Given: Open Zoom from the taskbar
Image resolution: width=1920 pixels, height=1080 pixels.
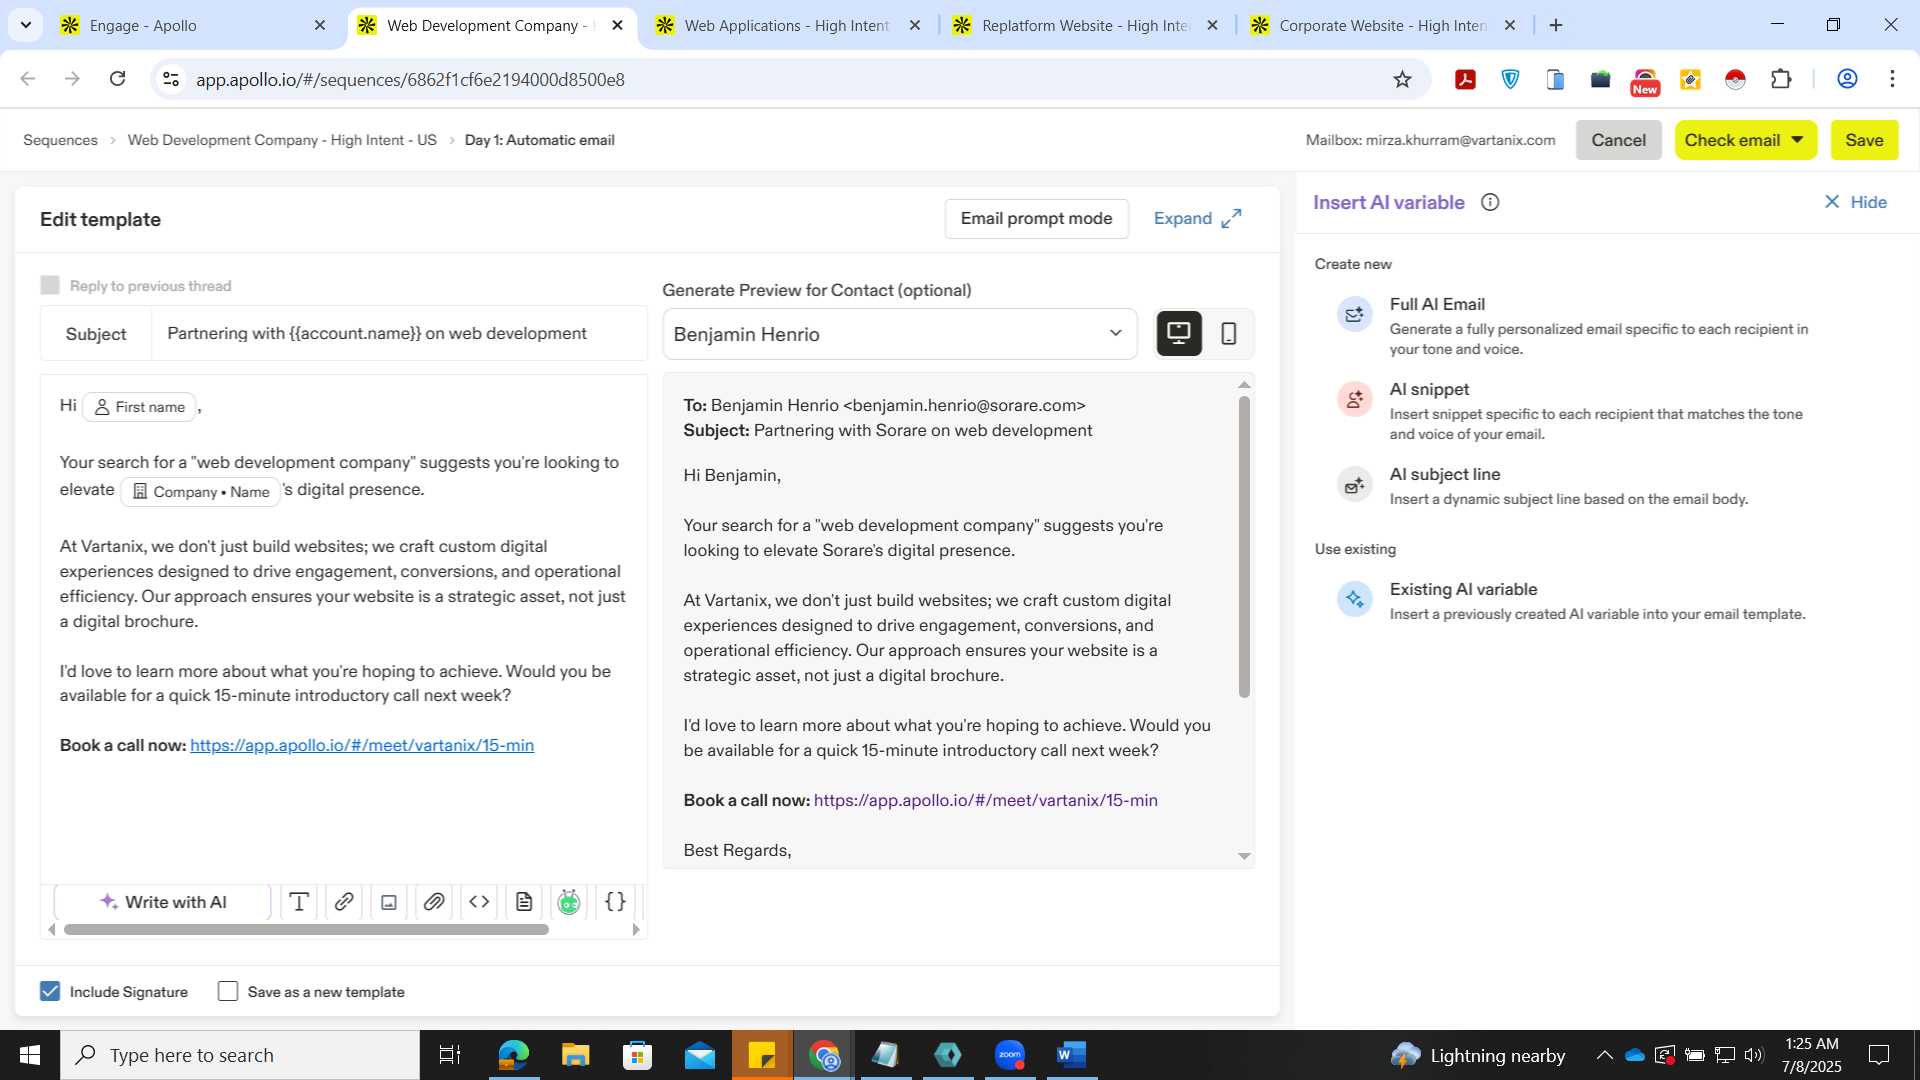Looking at the screenshot, I should [1010, 1055].
